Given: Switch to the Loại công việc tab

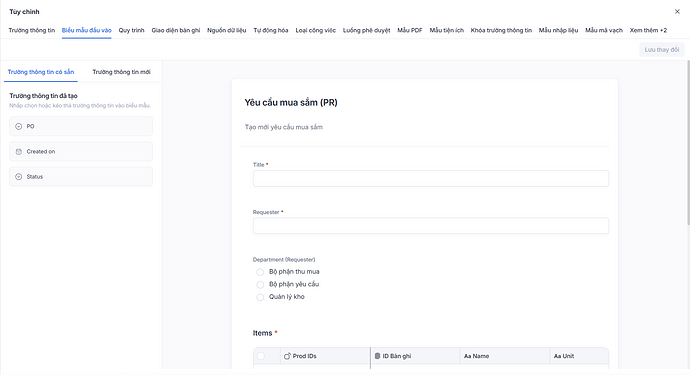Looking at the screenshot, I should [316, 30].
